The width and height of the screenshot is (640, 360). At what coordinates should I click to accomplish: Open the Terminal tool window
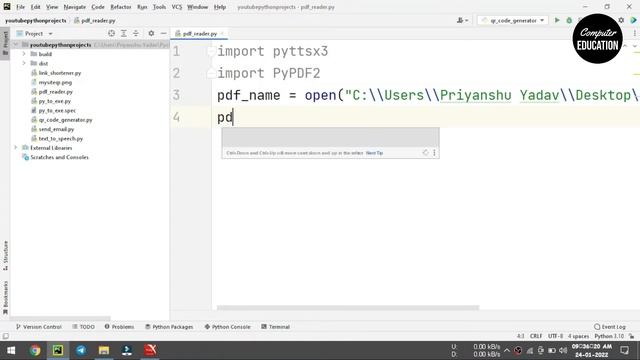[x=276, y=327]
